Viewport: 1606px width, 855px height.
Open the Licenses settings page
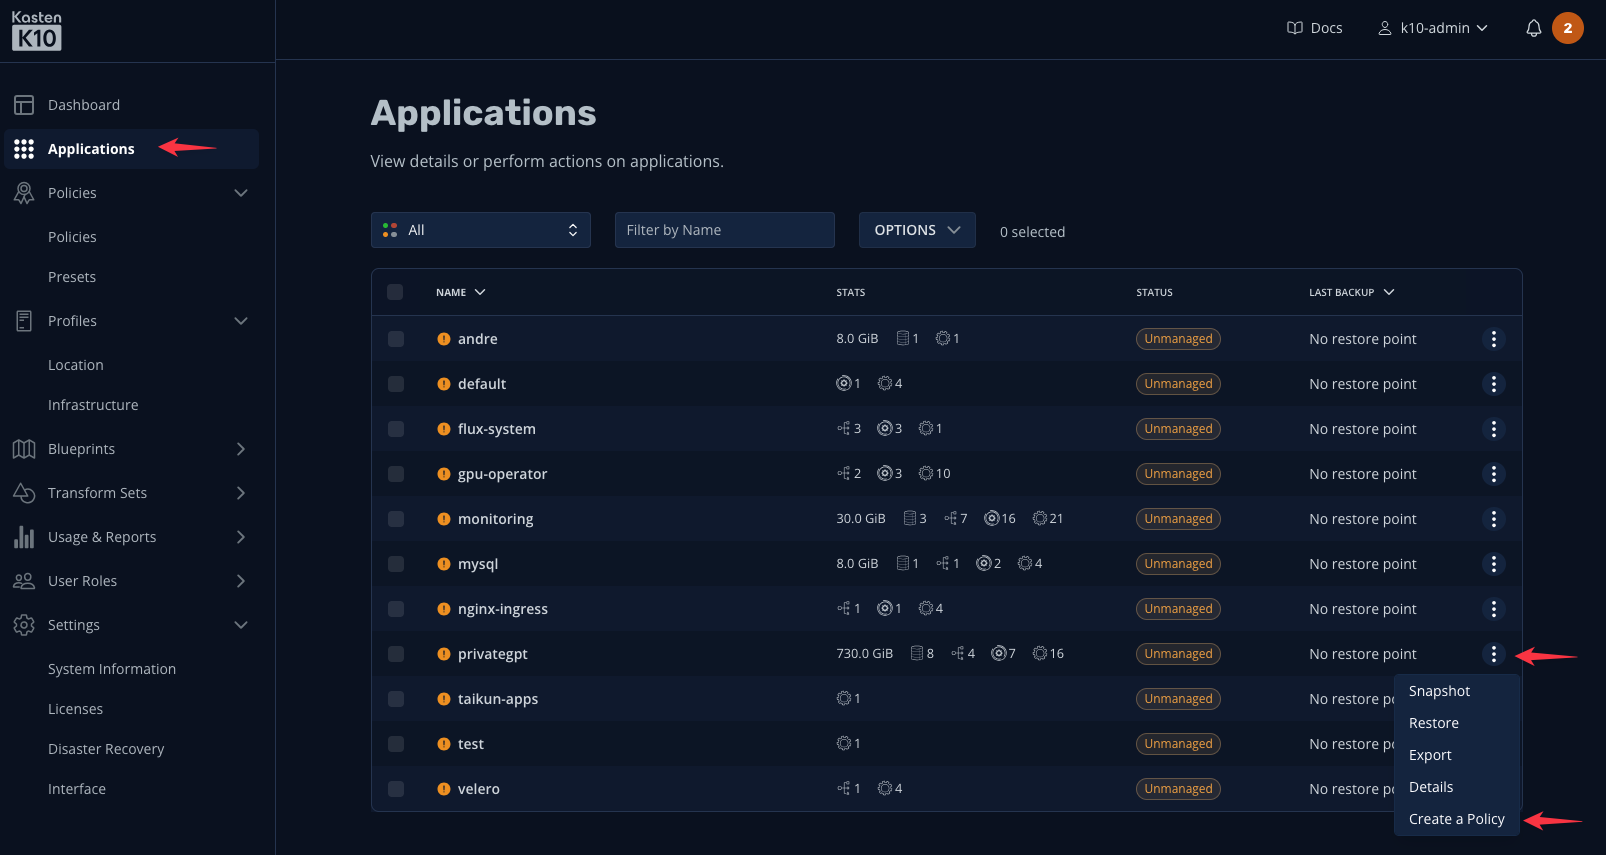(x=75, y=709)
